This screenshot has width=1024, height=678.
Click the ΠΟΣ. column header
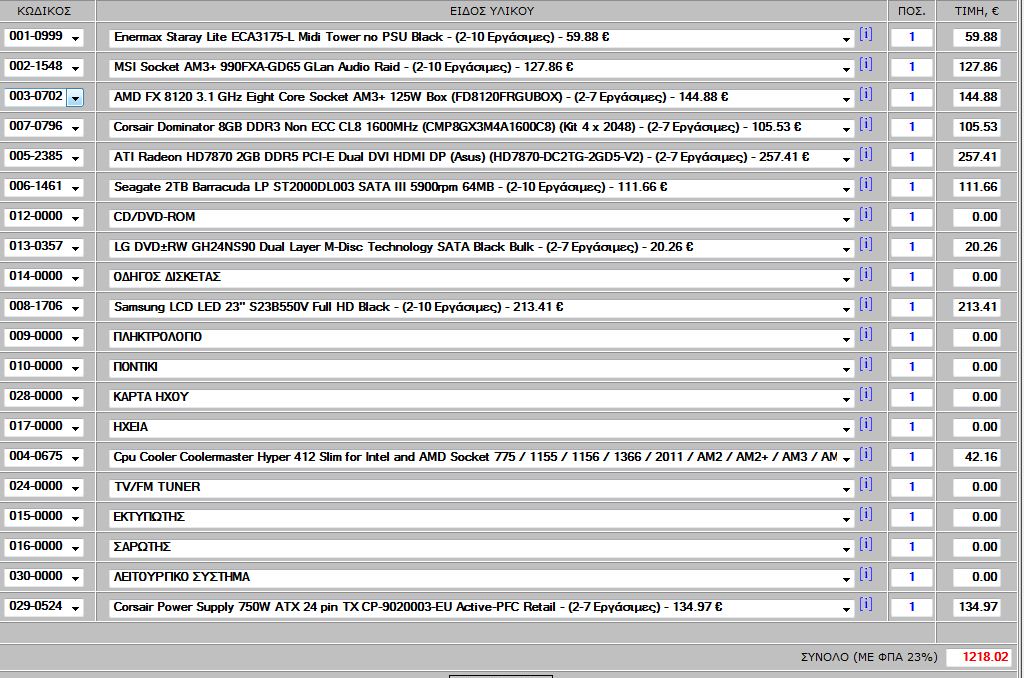(912, 11)
